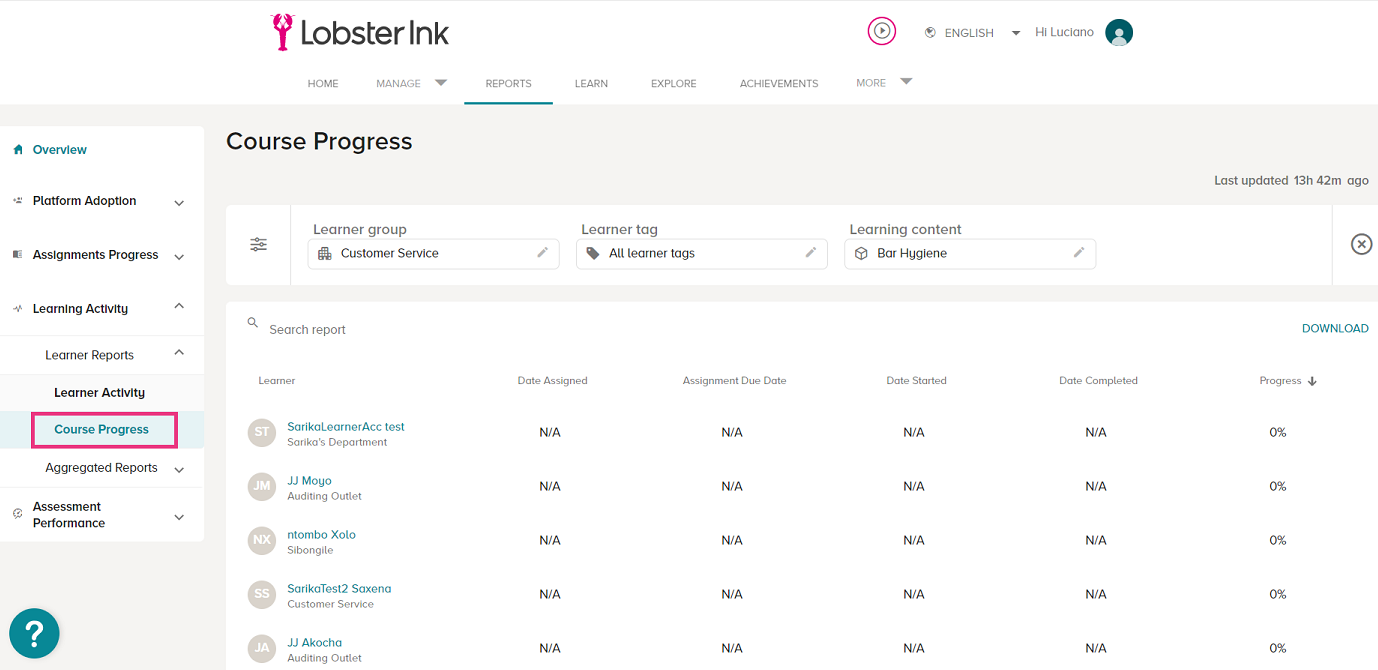Open the SarikaLearnerAcc test learner link
Viewport: 1378px width, 670px height.
(x=346, y=427)
